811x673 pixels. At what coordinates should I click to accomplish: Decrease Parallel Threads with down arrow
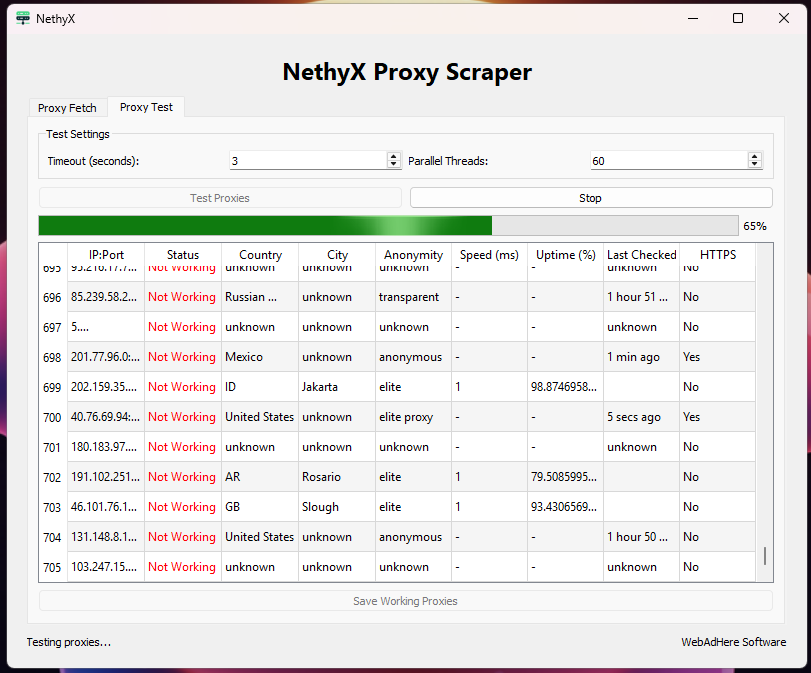pos(755,164)
